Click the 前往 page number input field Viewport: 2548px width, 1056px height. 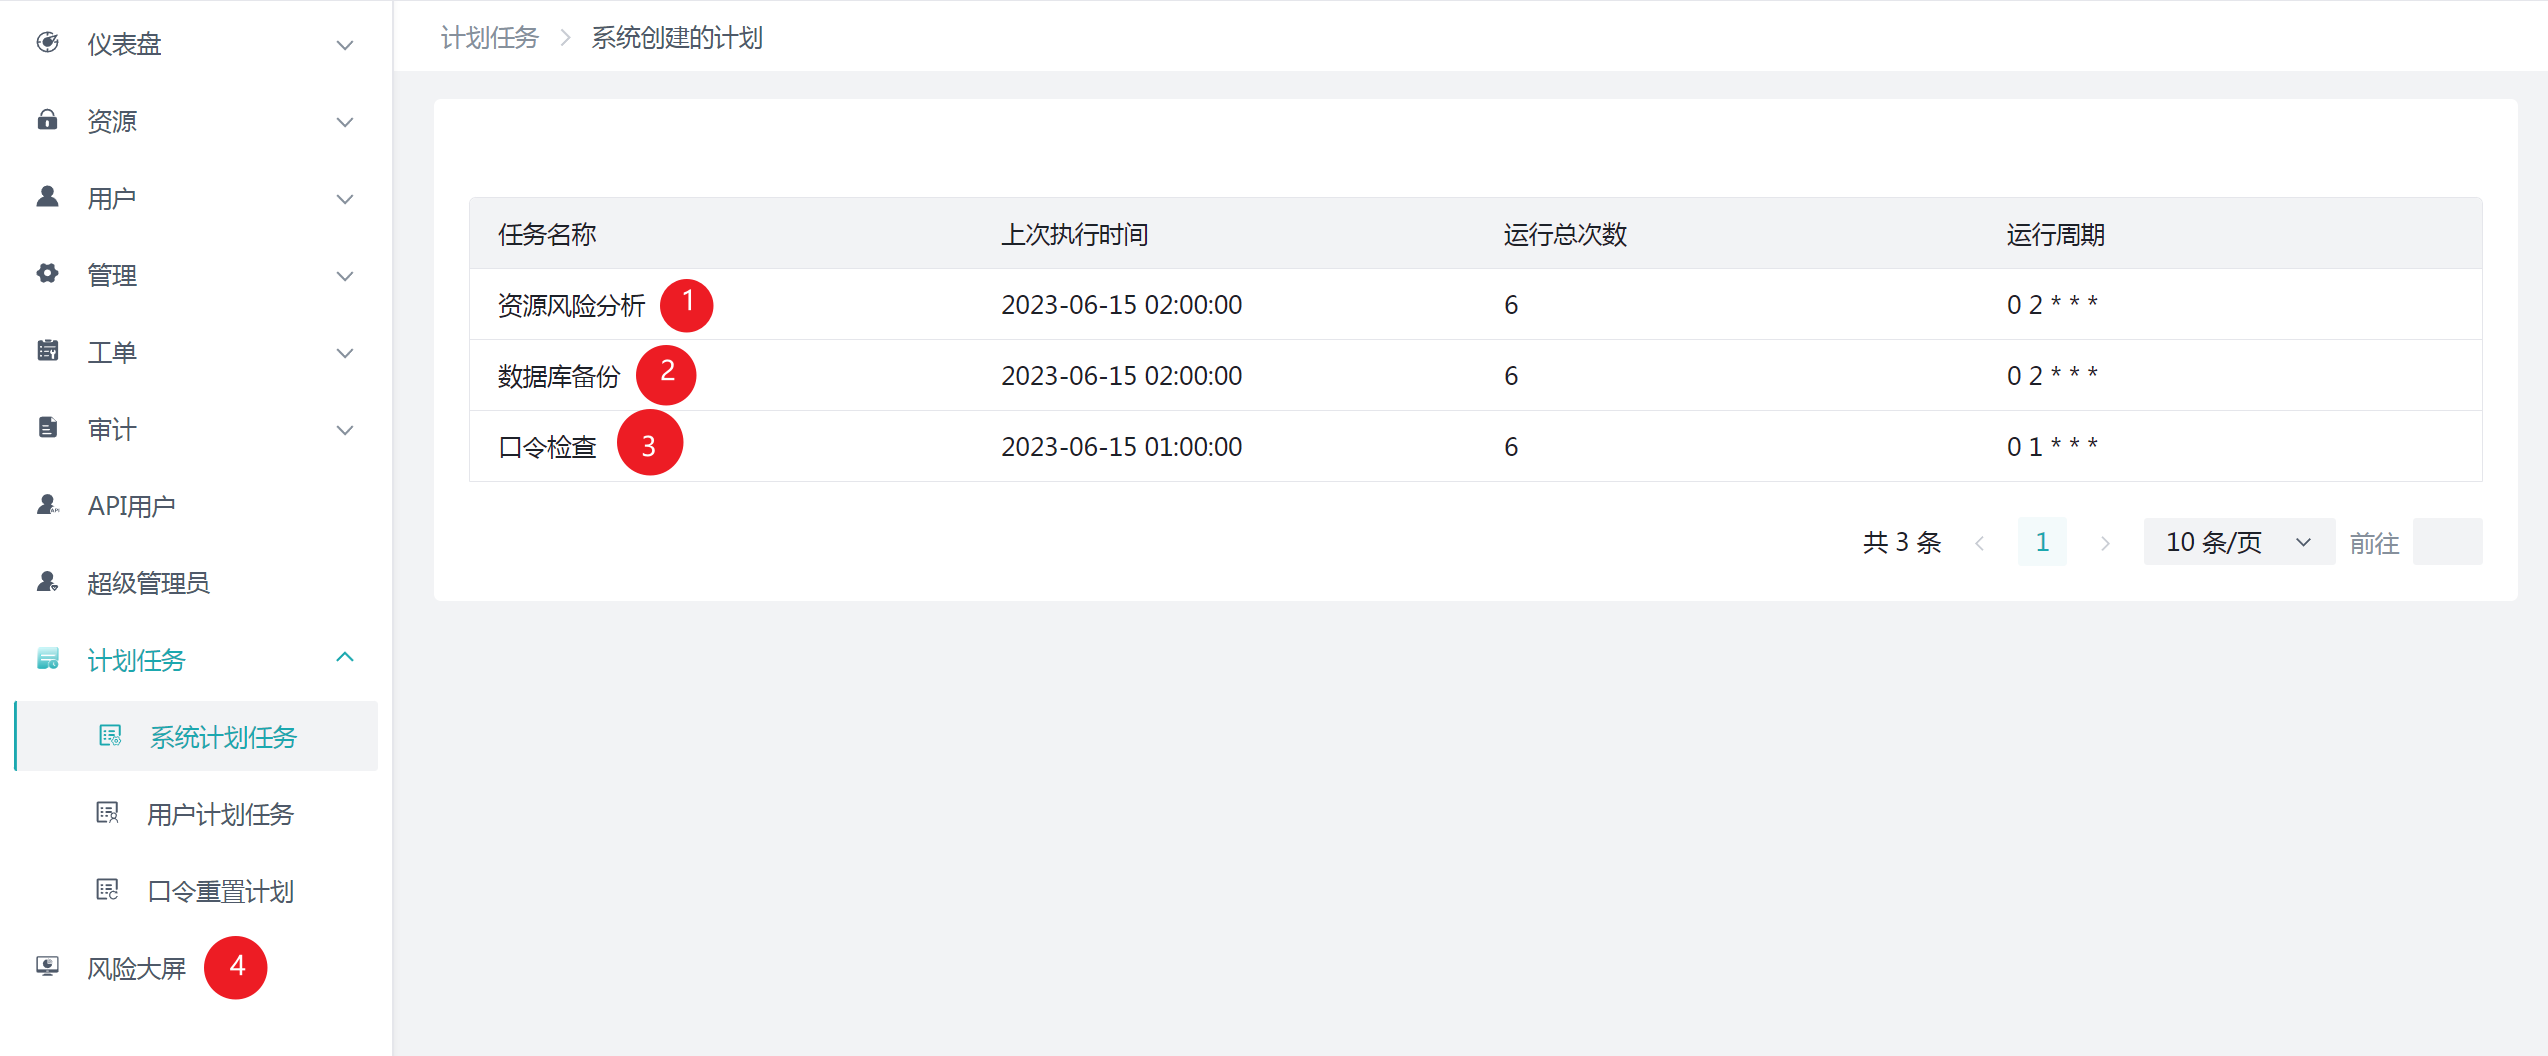tap(2447, 542)
